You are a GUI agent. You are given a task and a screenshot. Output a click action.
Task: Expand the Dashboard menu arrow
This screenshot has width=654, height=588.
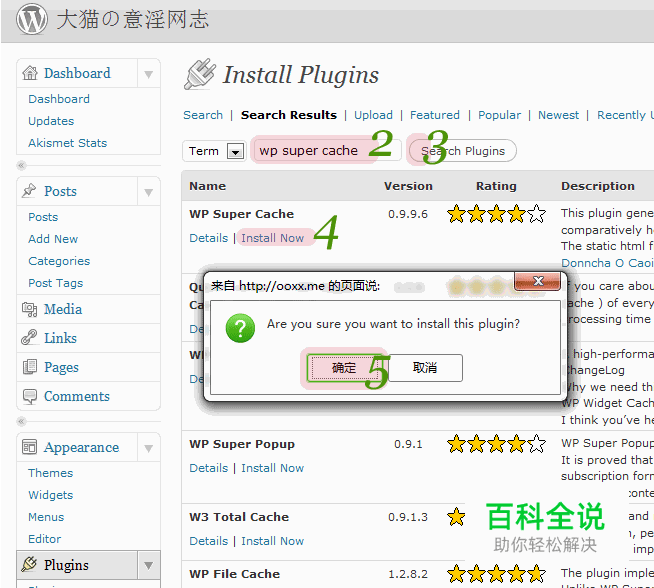point(148,74)
